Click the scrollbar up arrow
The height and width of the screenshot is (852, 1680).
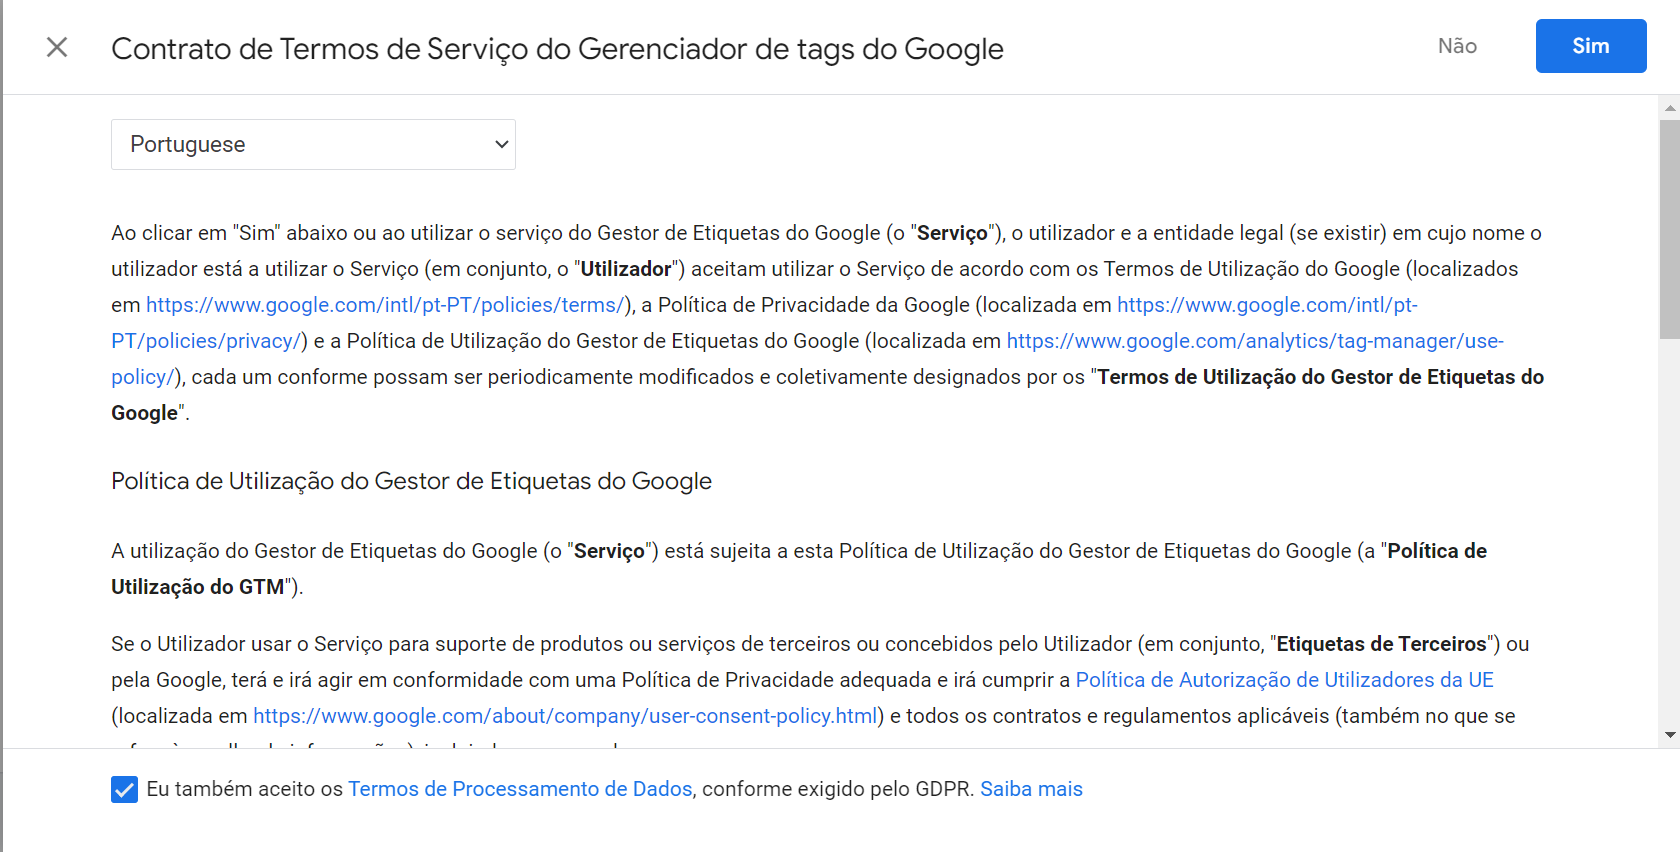(1670, 107)
